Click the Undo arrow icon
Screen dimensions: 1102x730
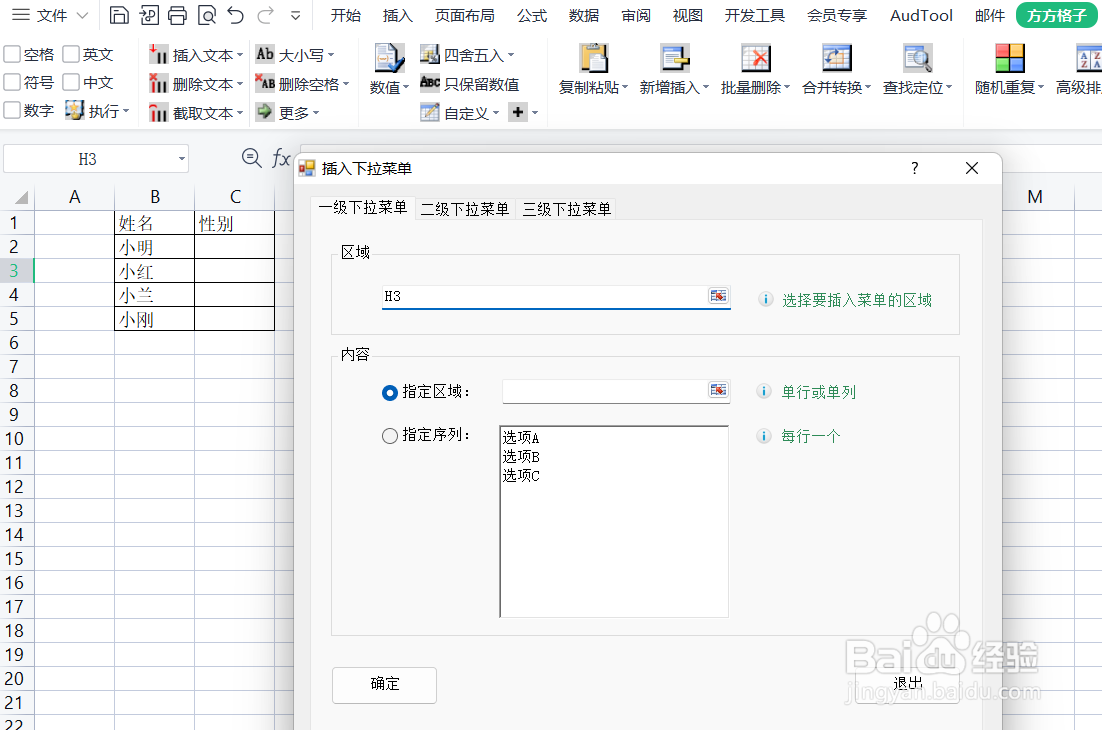point(235,15)
